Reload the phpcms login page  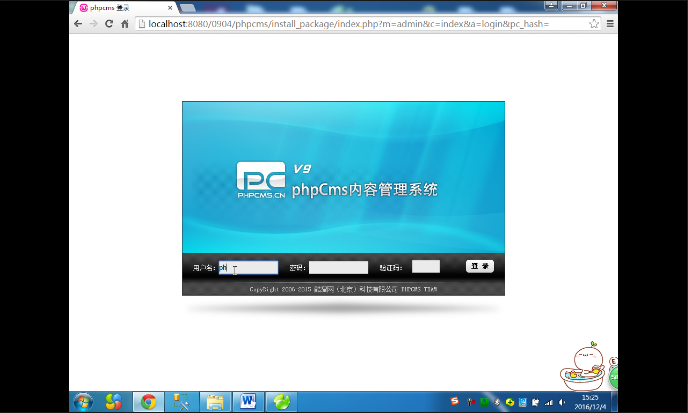point(109,24)
